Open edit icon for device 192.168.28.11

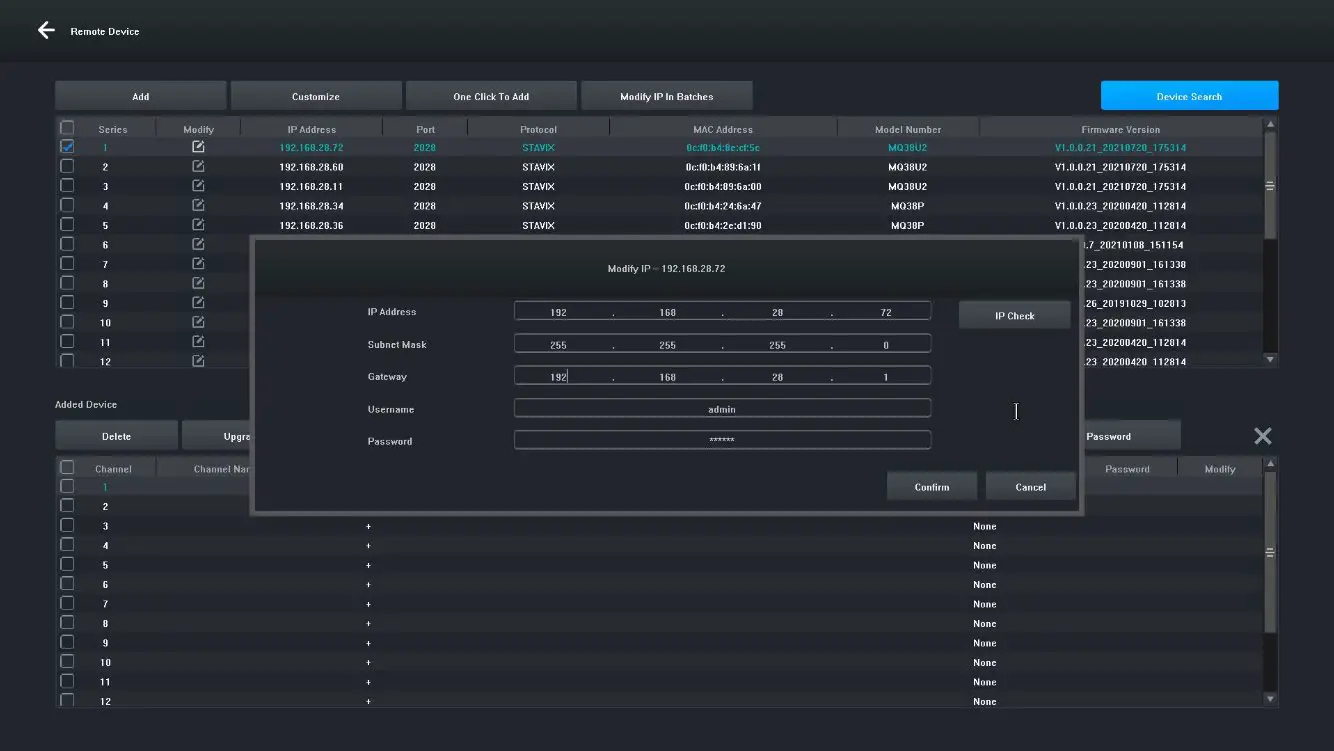click(198, 186)
